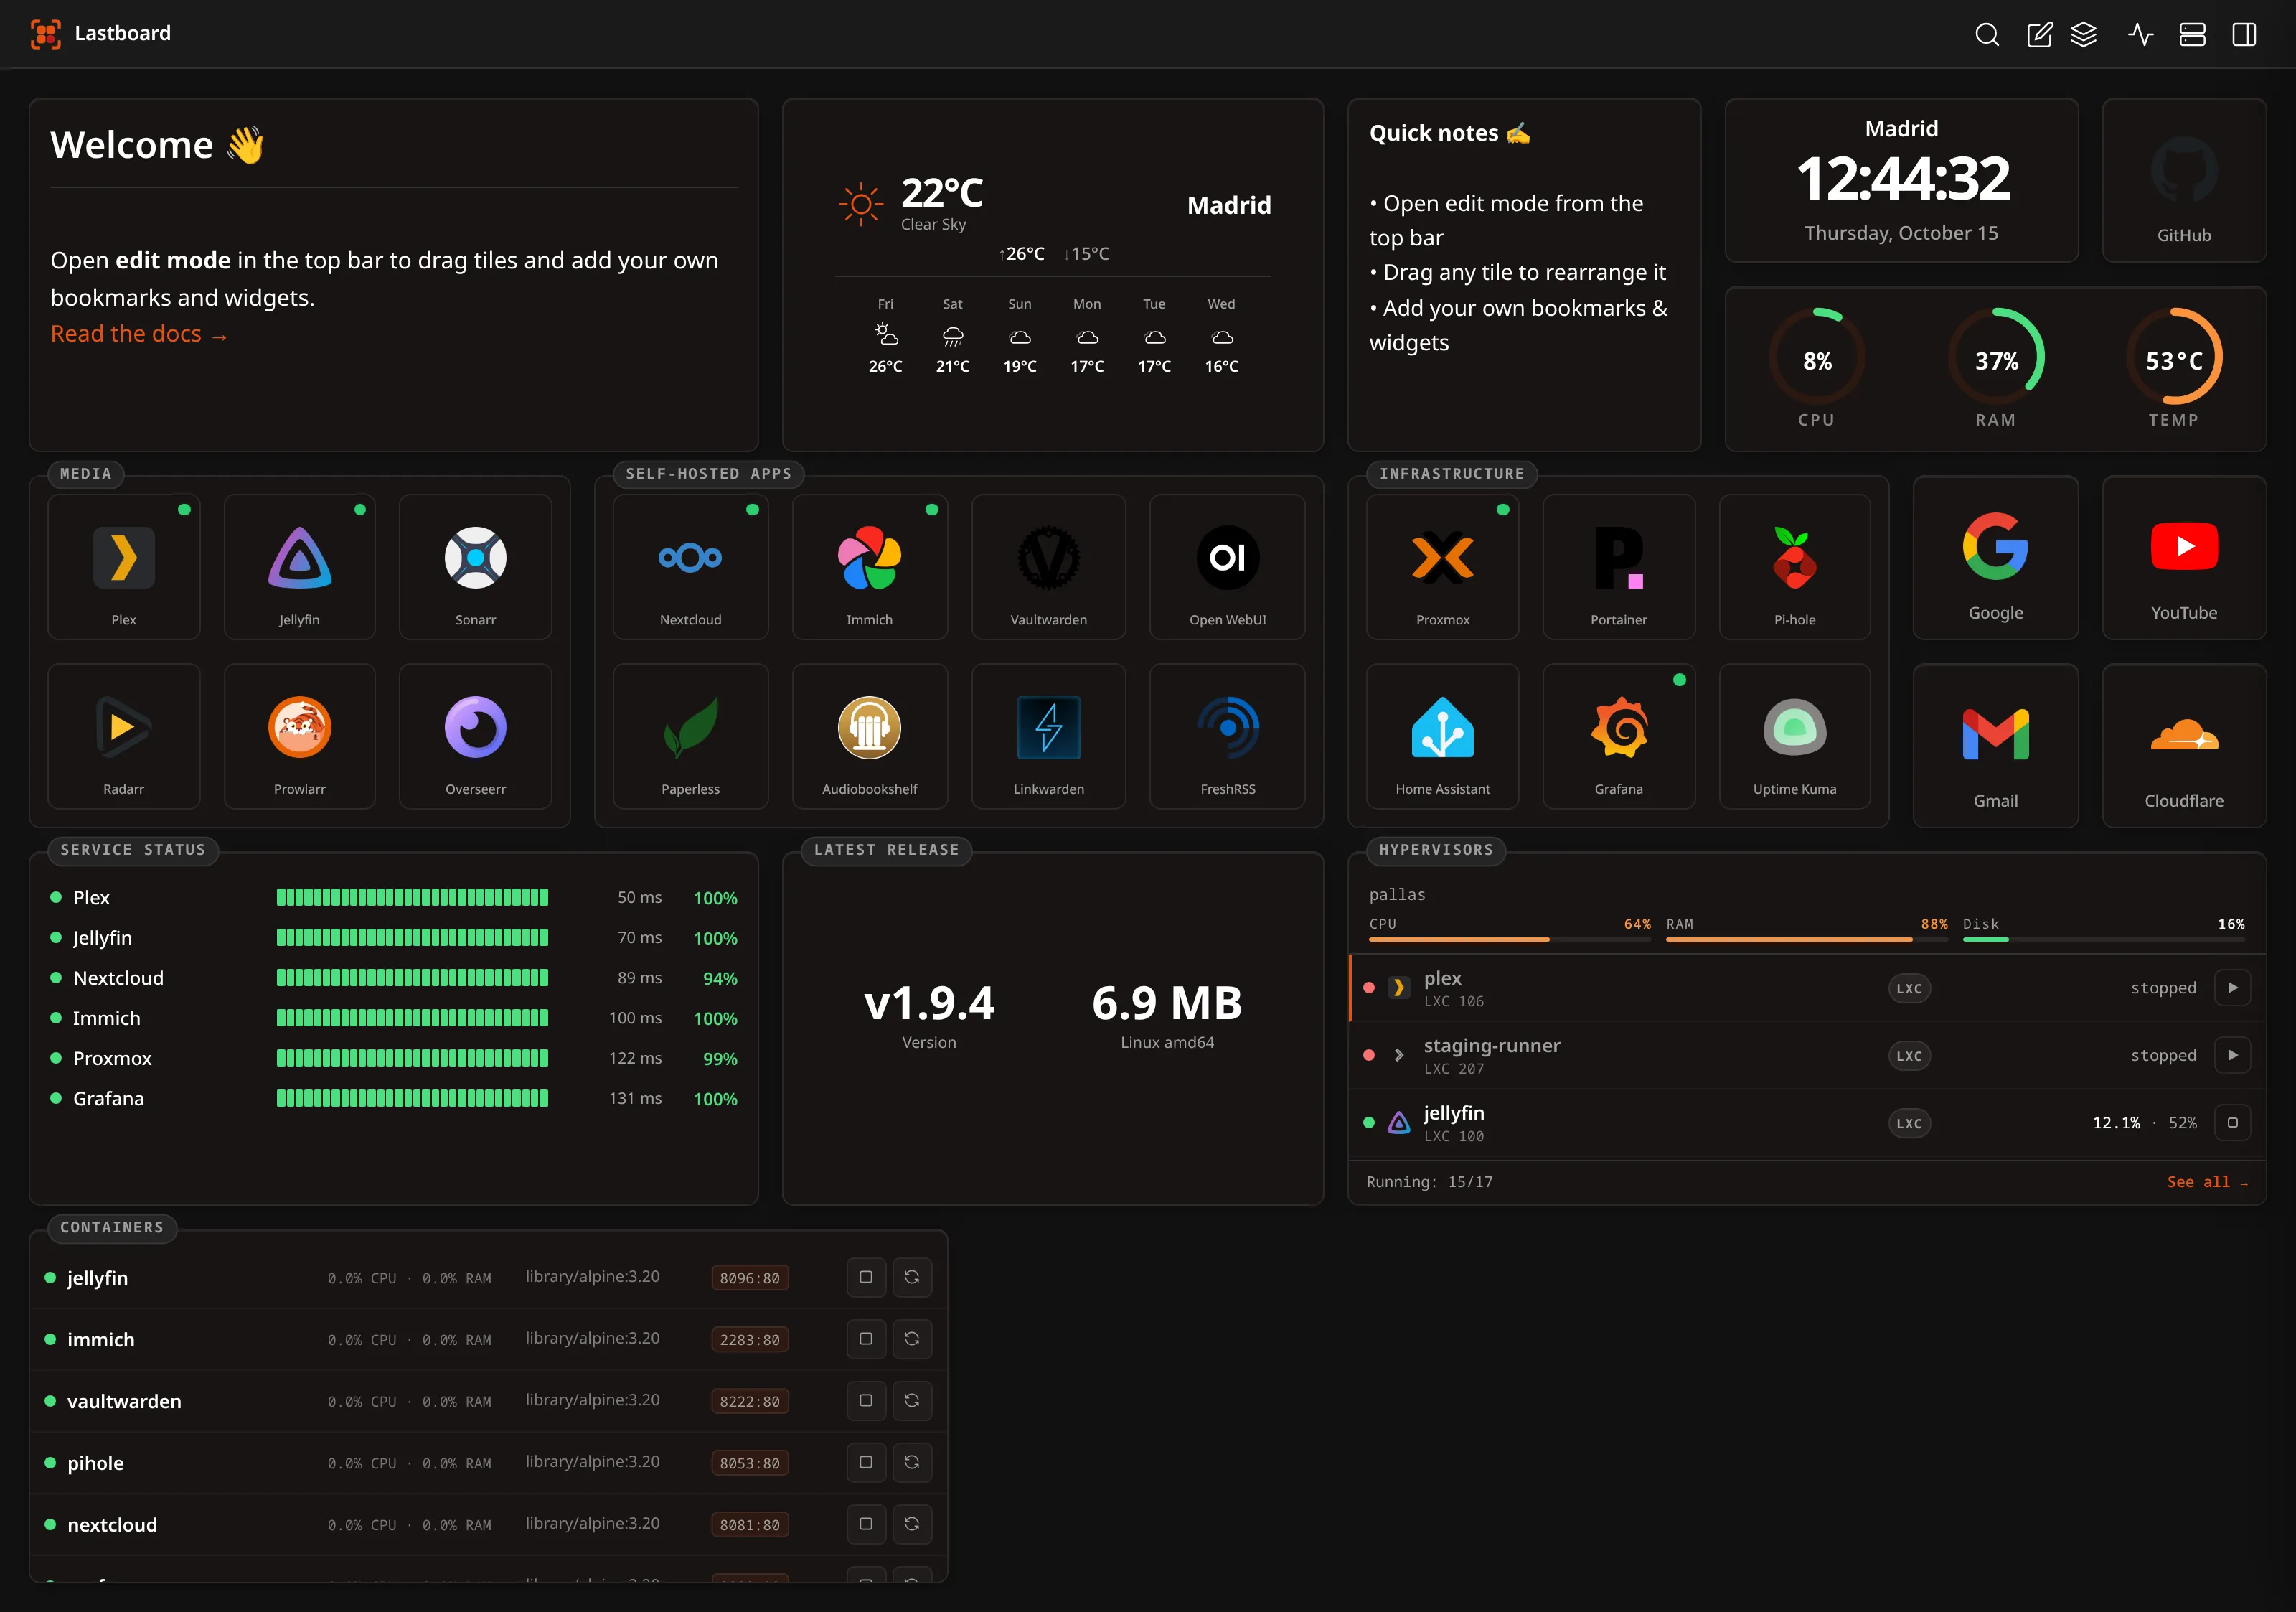
Task: Open the Gmail bookmark
Action: tap(1996, 746)
